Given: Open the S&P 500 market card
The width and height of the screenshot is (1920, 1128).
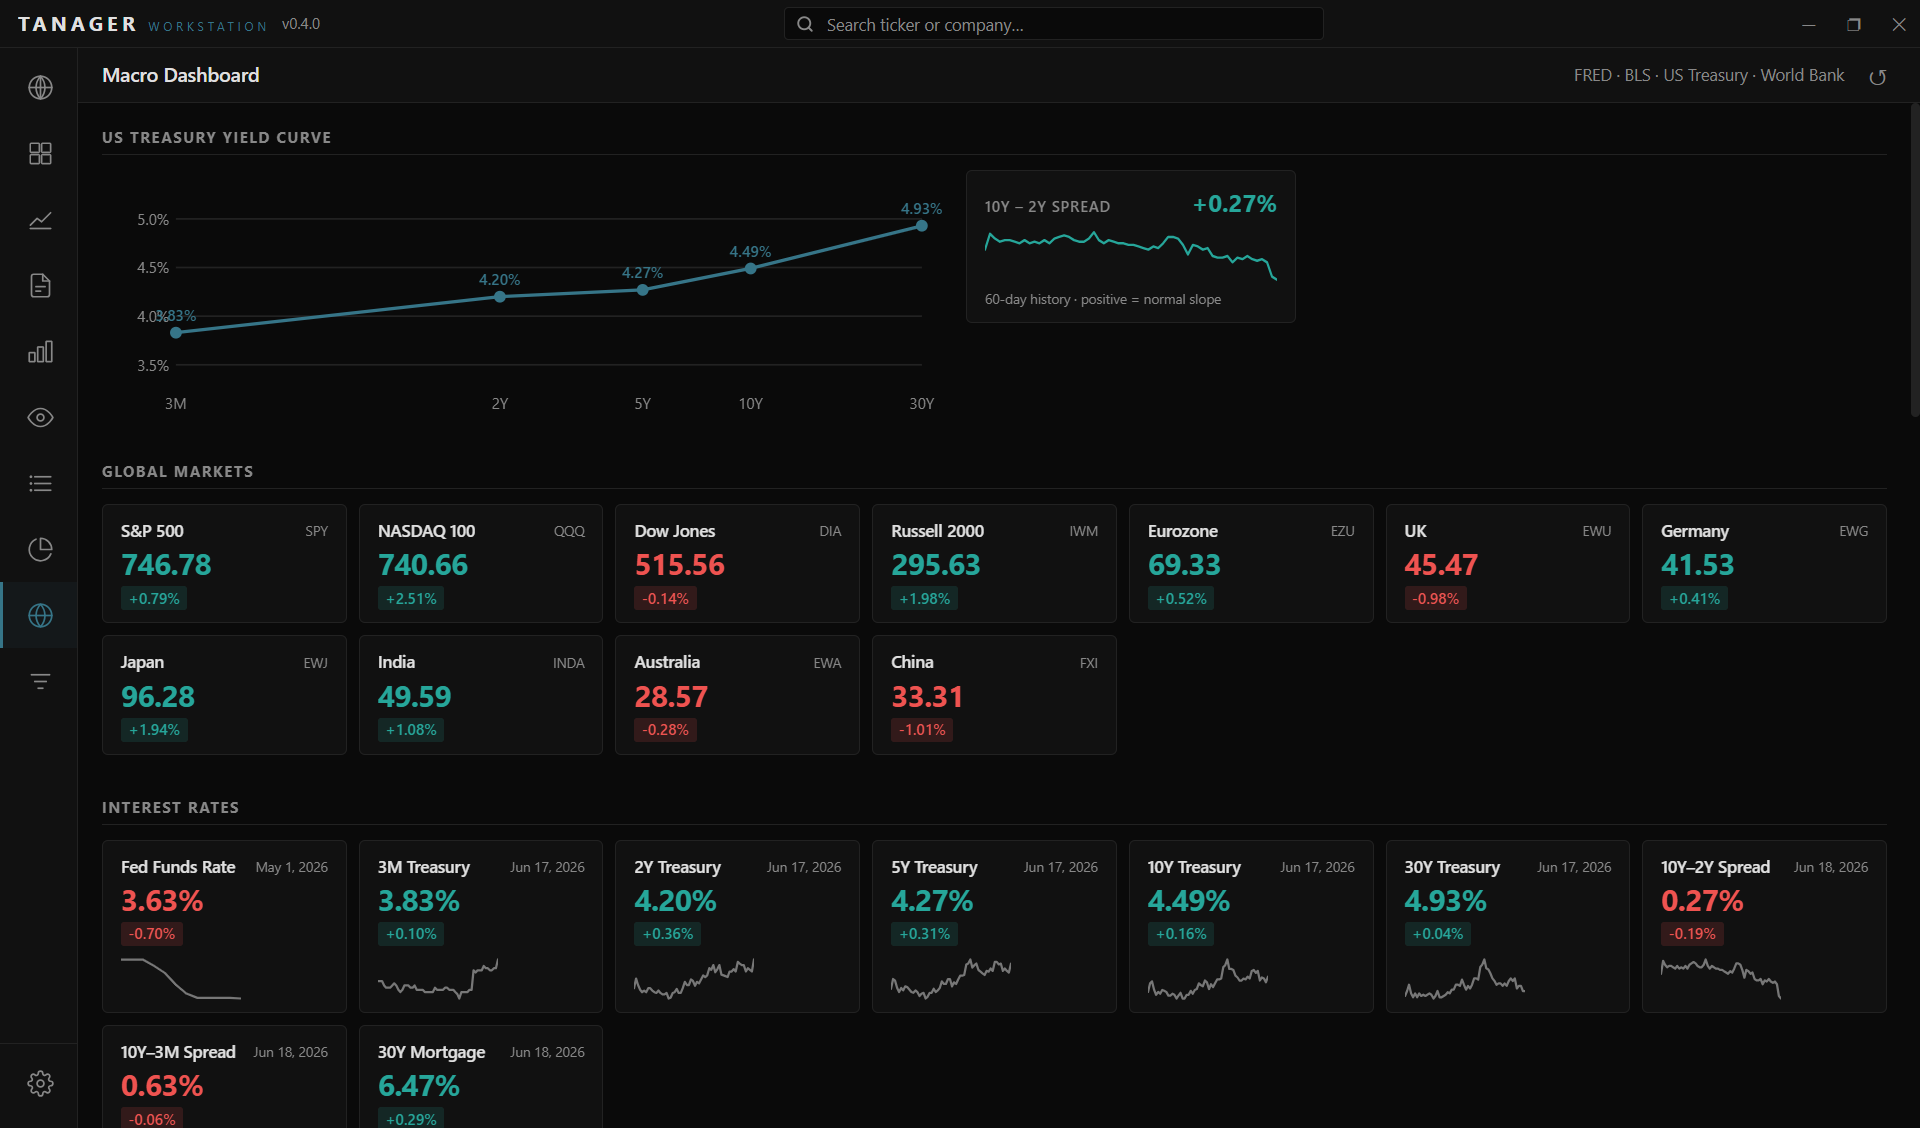Looking at the screenshot, I should click(x=224, y=564).
